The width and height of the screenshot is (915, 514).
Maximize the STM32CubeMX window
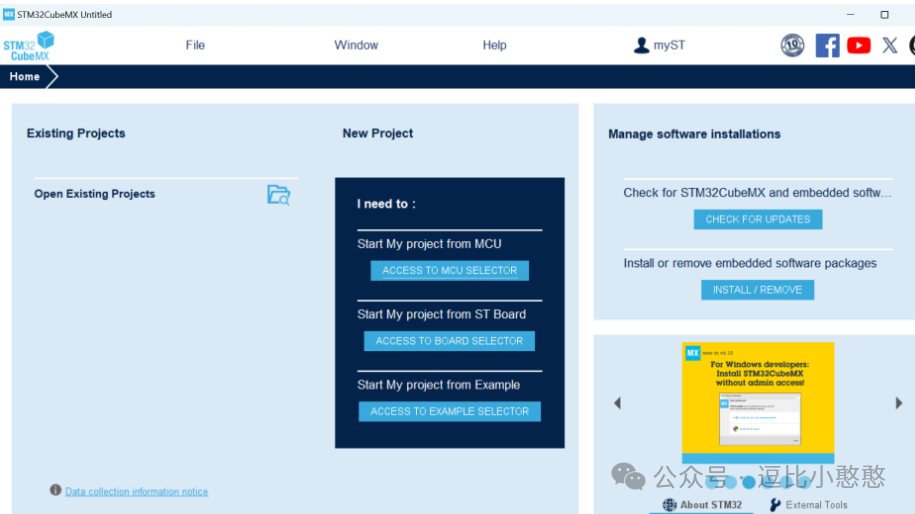tap(884, 15)
